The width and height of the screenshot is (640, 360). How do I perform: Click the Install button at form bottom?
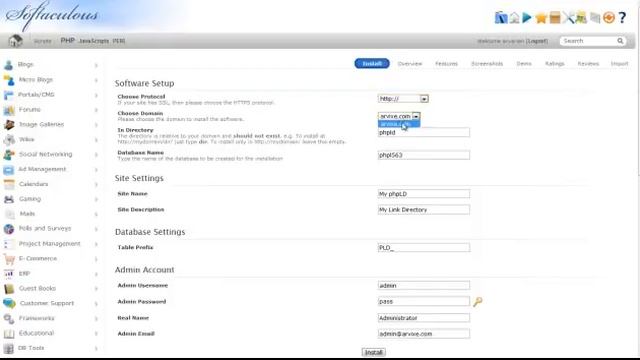[373, 352]
